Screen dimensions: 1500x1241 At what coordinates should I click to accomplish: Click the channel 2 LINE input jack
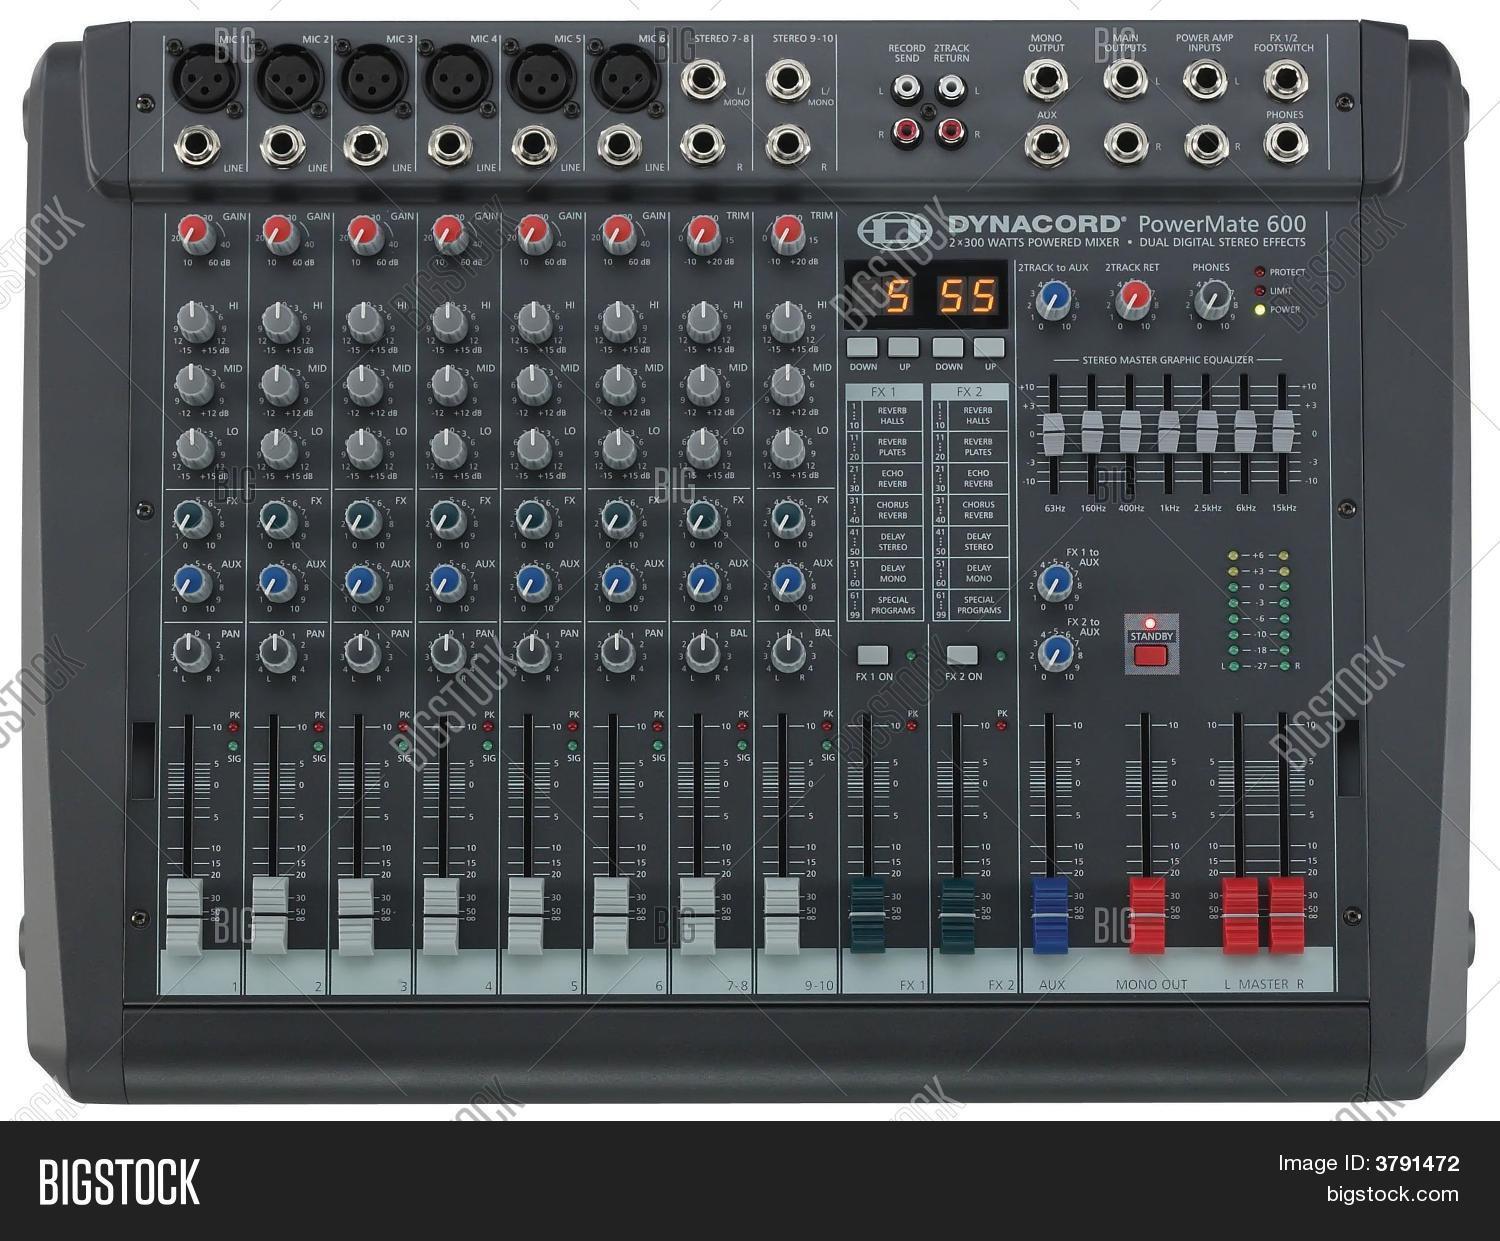pyautogui.click(x=282, y=148)
